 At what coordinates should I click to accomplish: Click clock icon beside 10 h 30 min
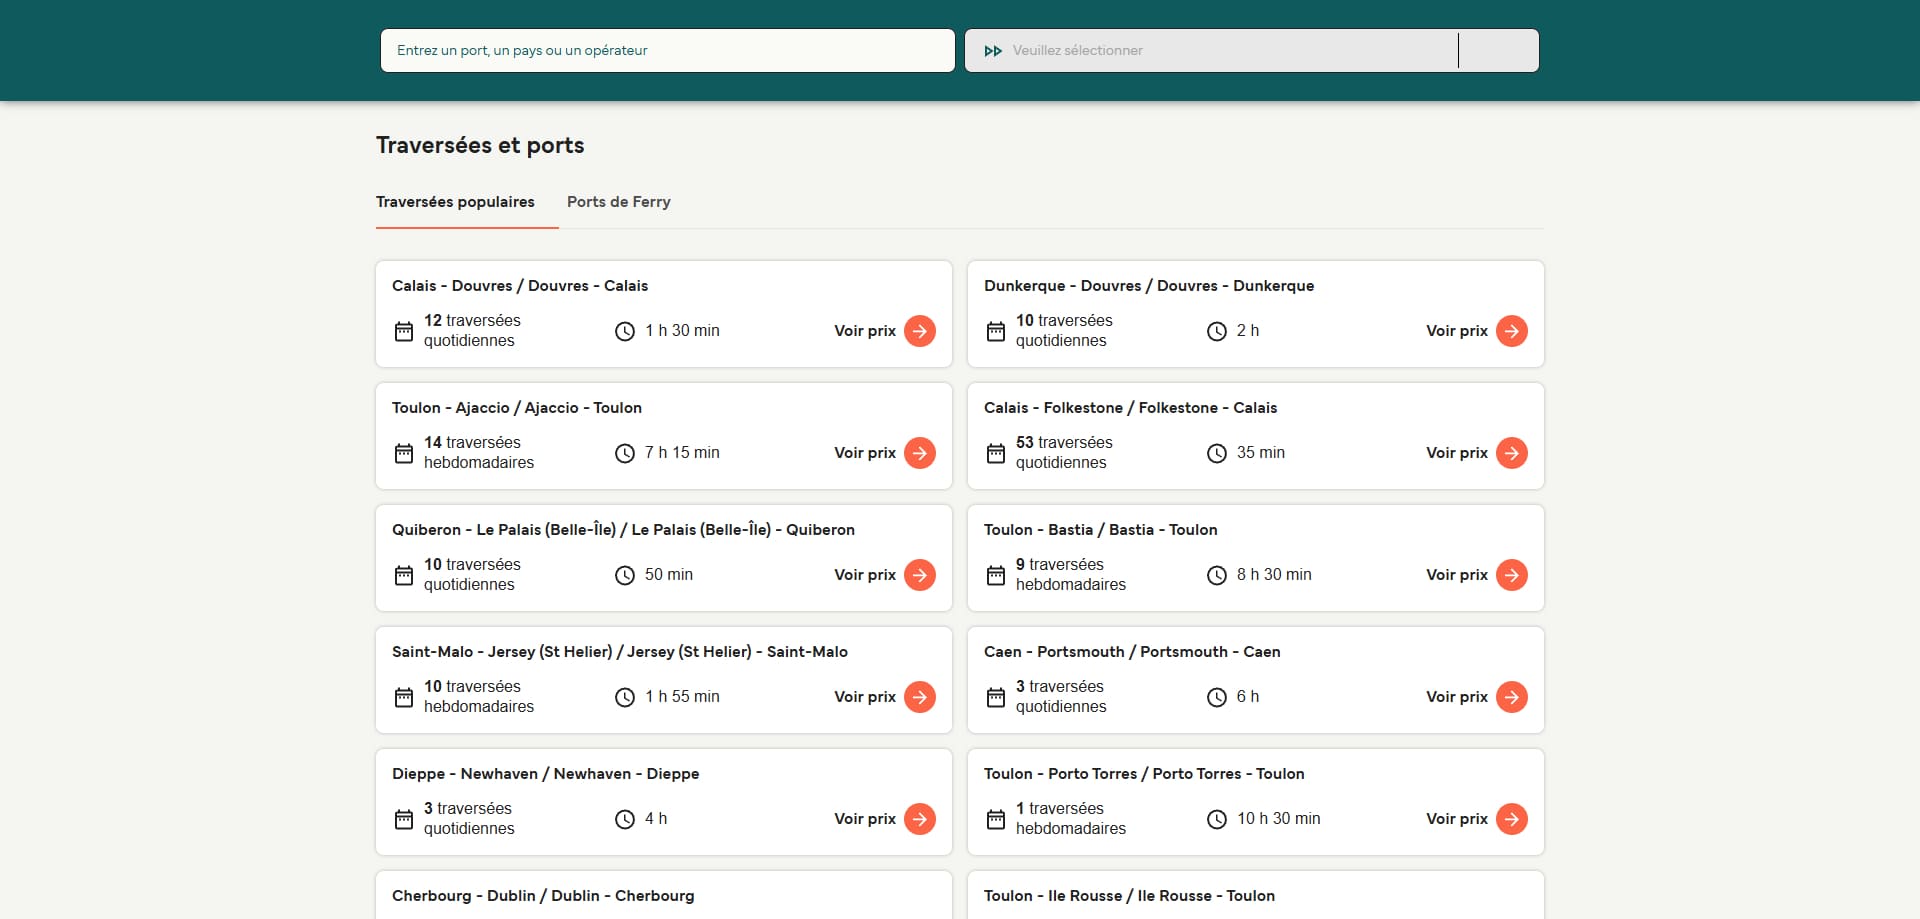tap(1217, 819)
